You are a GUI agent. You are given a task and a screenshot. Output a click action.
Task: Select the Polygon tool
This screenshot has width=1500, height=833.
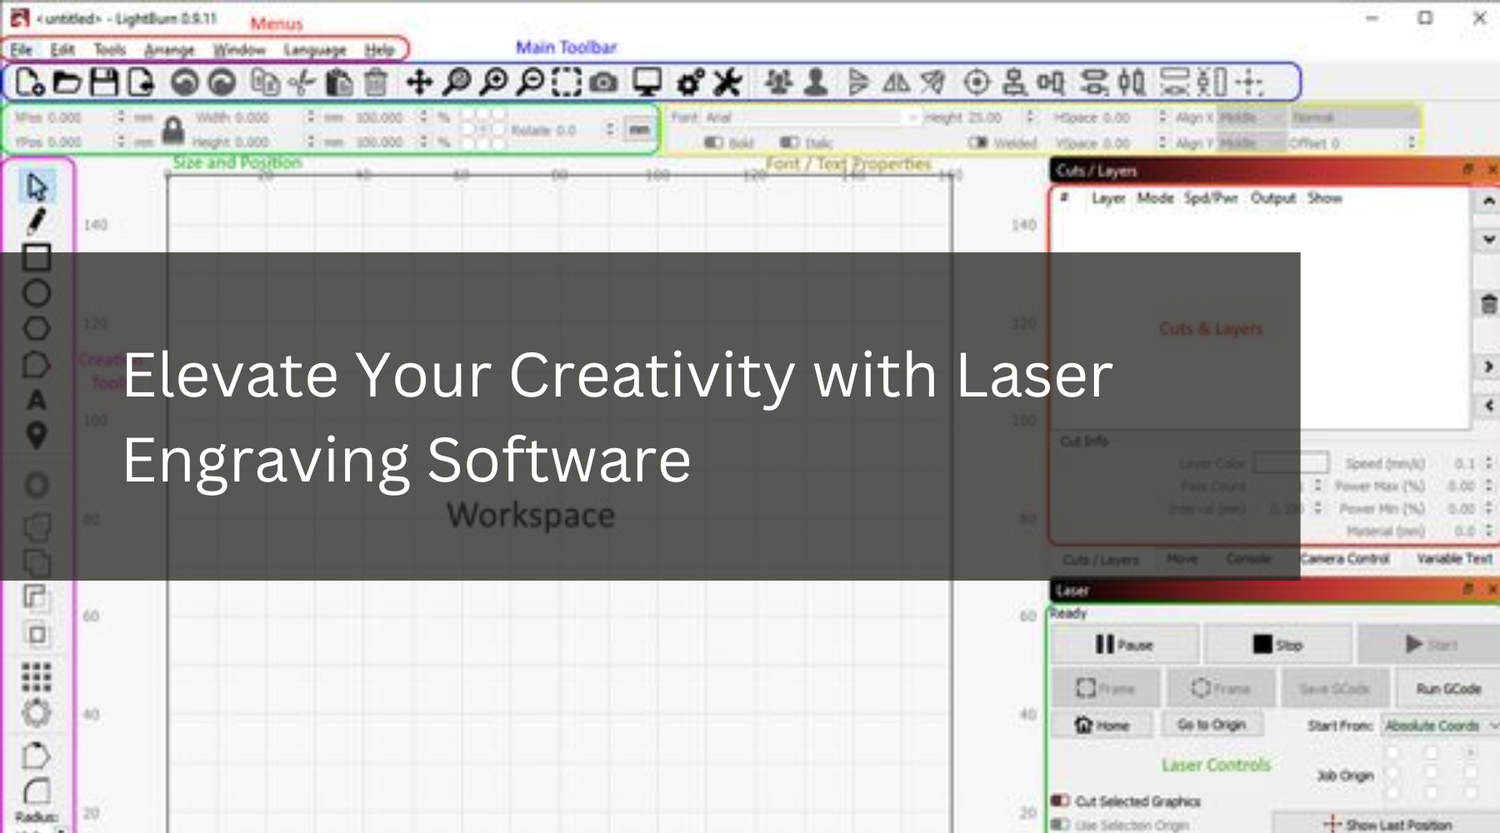(x=37, y=329)
